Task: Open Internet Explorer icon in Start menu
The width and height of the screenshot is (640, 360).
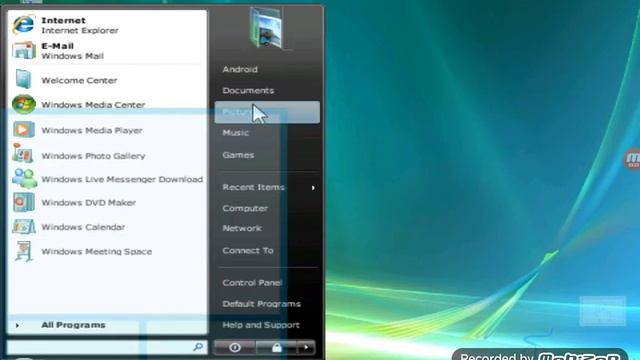Action: pos(23,24)
